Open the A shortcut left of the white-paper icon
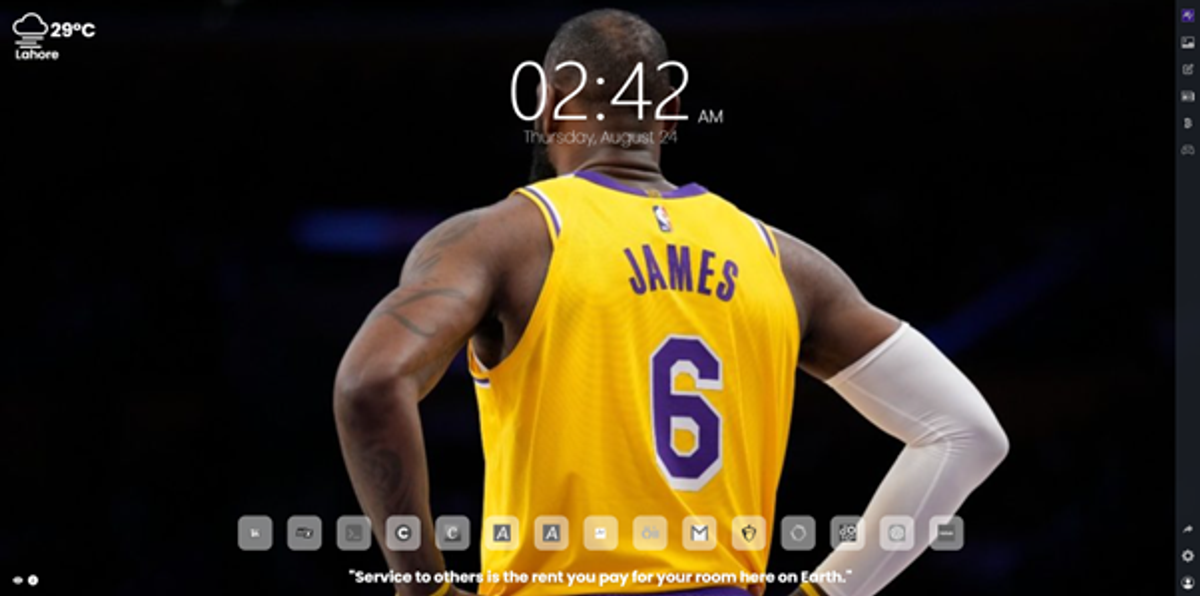The image size is (1200, 596). (551, 533)
